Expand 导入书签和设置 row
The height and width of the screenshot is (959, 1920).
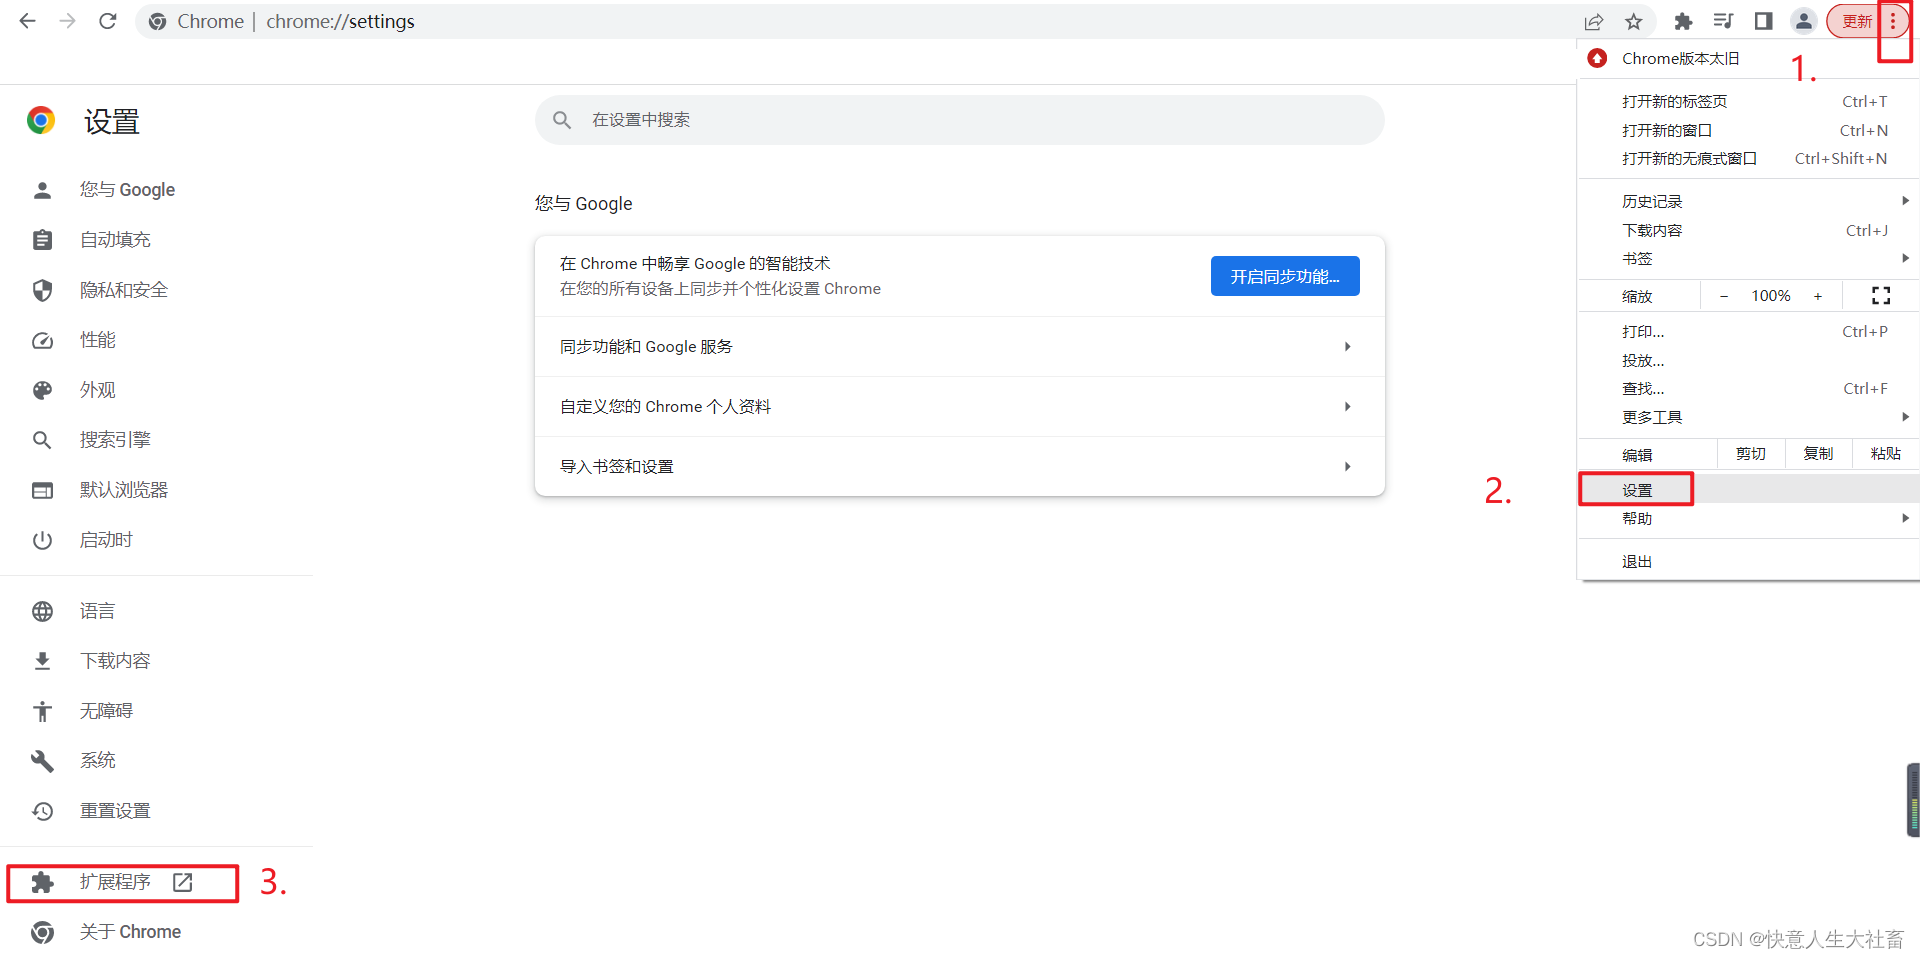tap(960, 466)
